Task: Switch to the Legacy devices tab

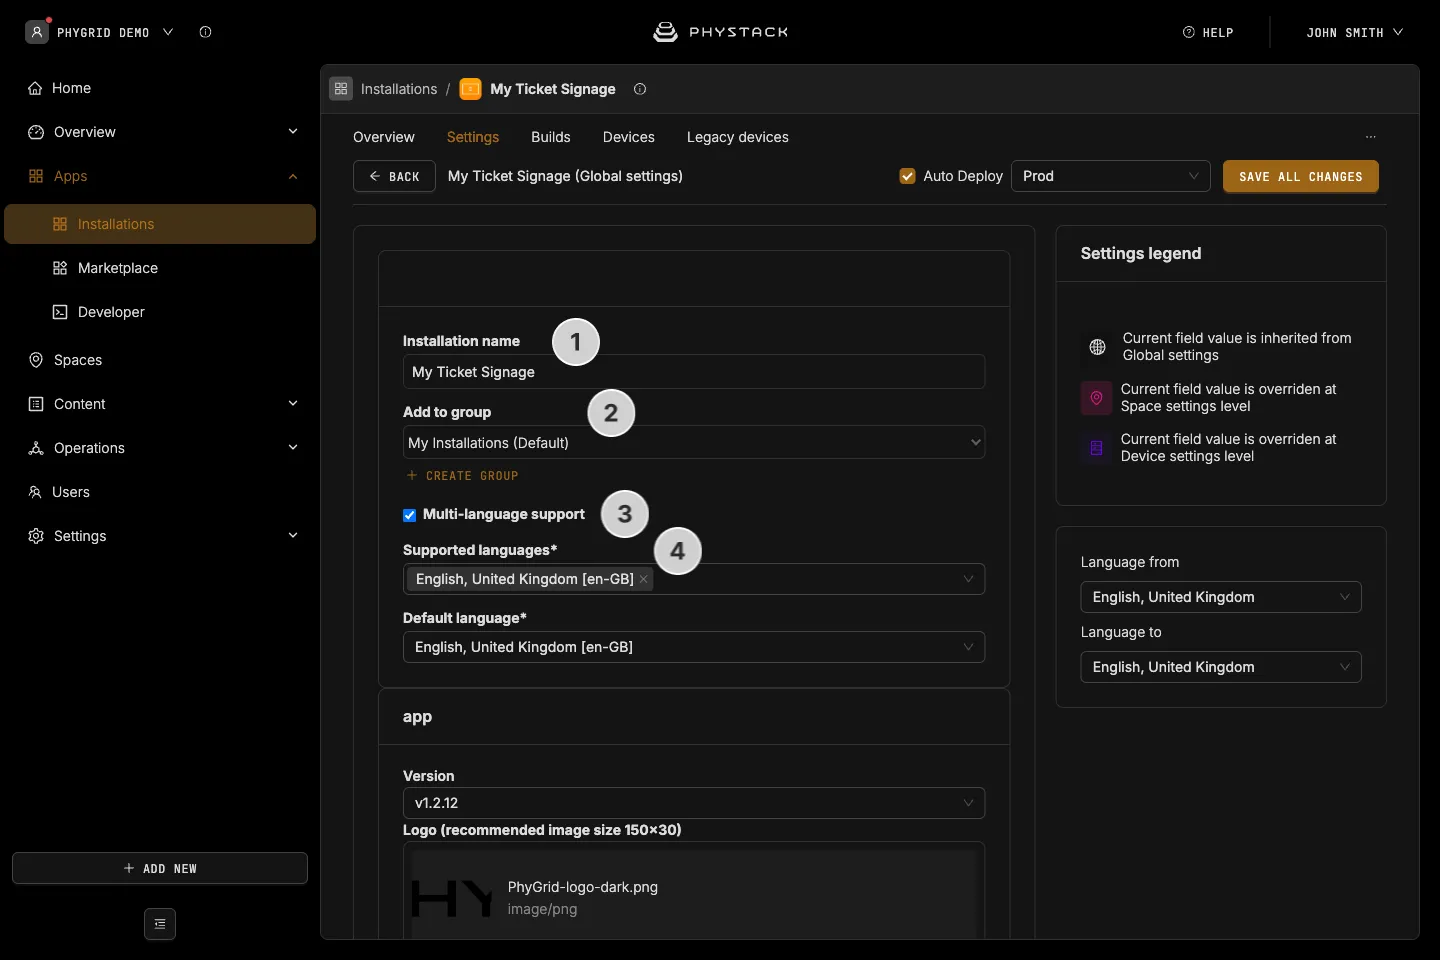Action: 738,137
